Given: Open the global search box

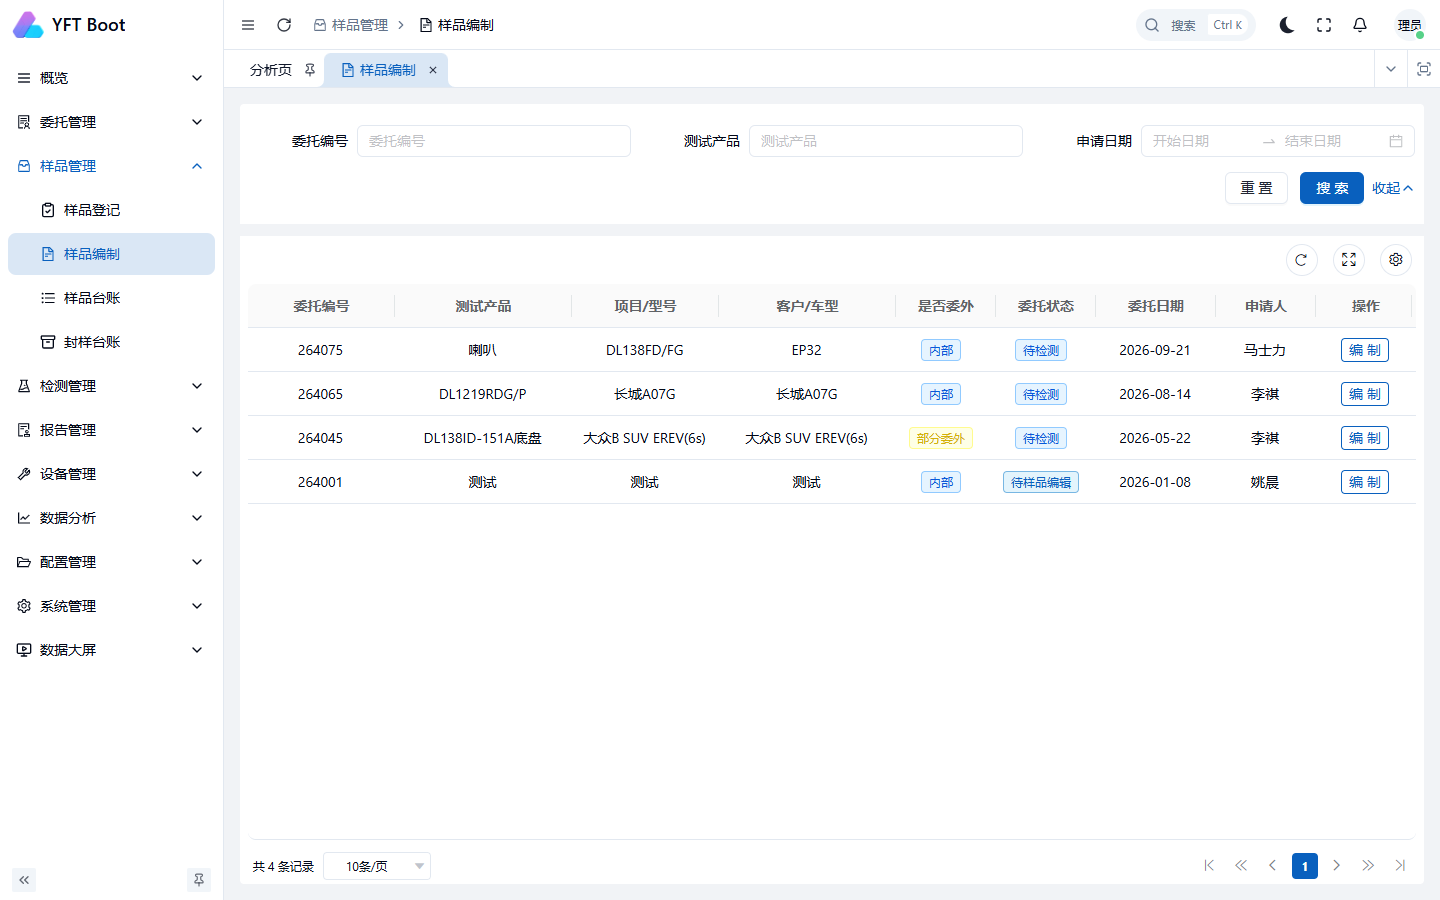Looking at the screenshot, I should (x=1196, y=25).
